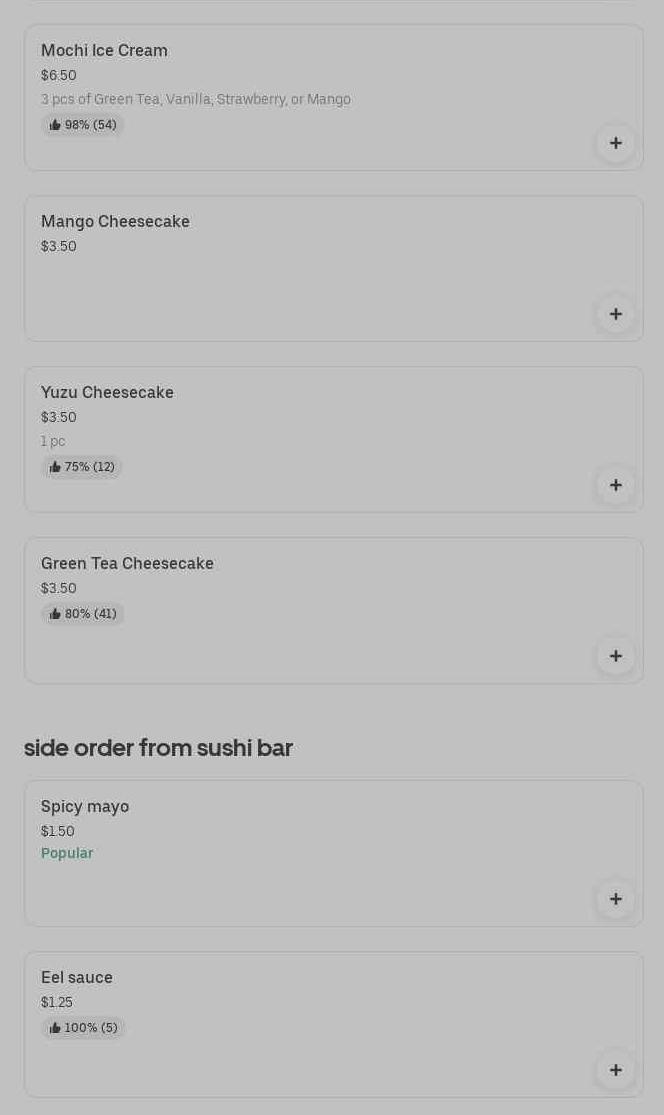Open Mochi Ice Cream item title
The image size is (664, 1115).
104,50
